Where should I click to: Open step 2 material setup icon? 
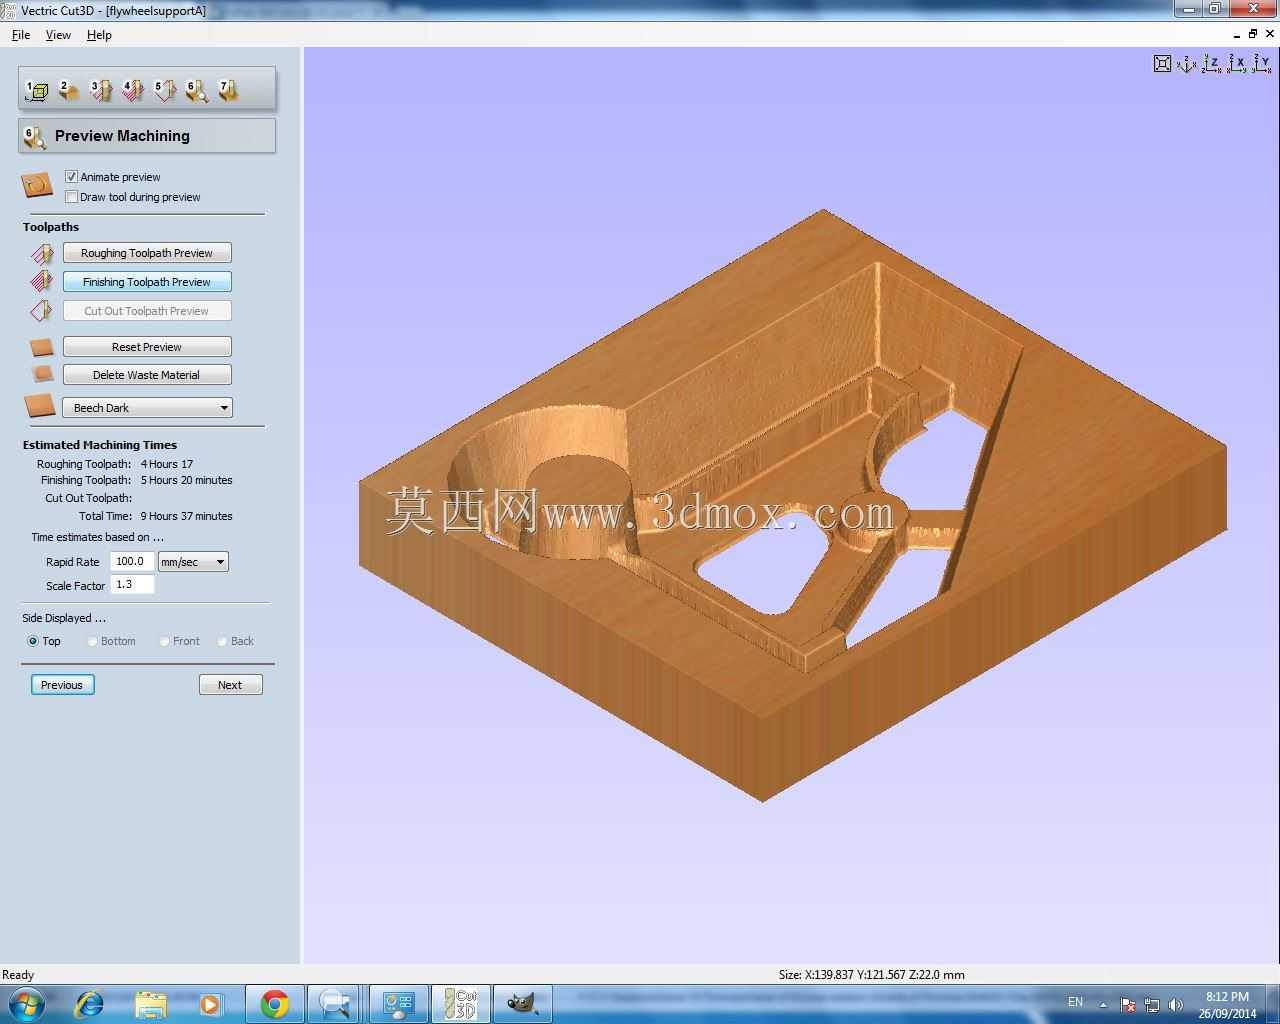[x=68, y=91]
